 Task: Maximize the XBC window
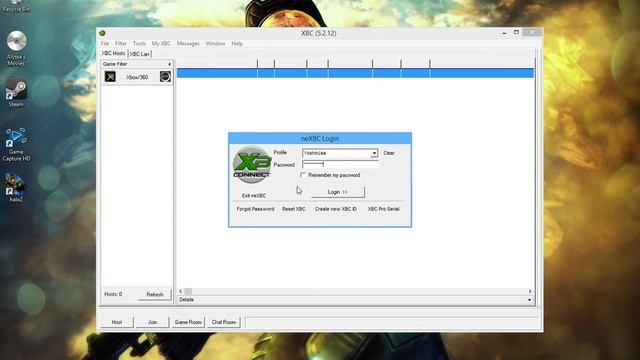[516, 32]
